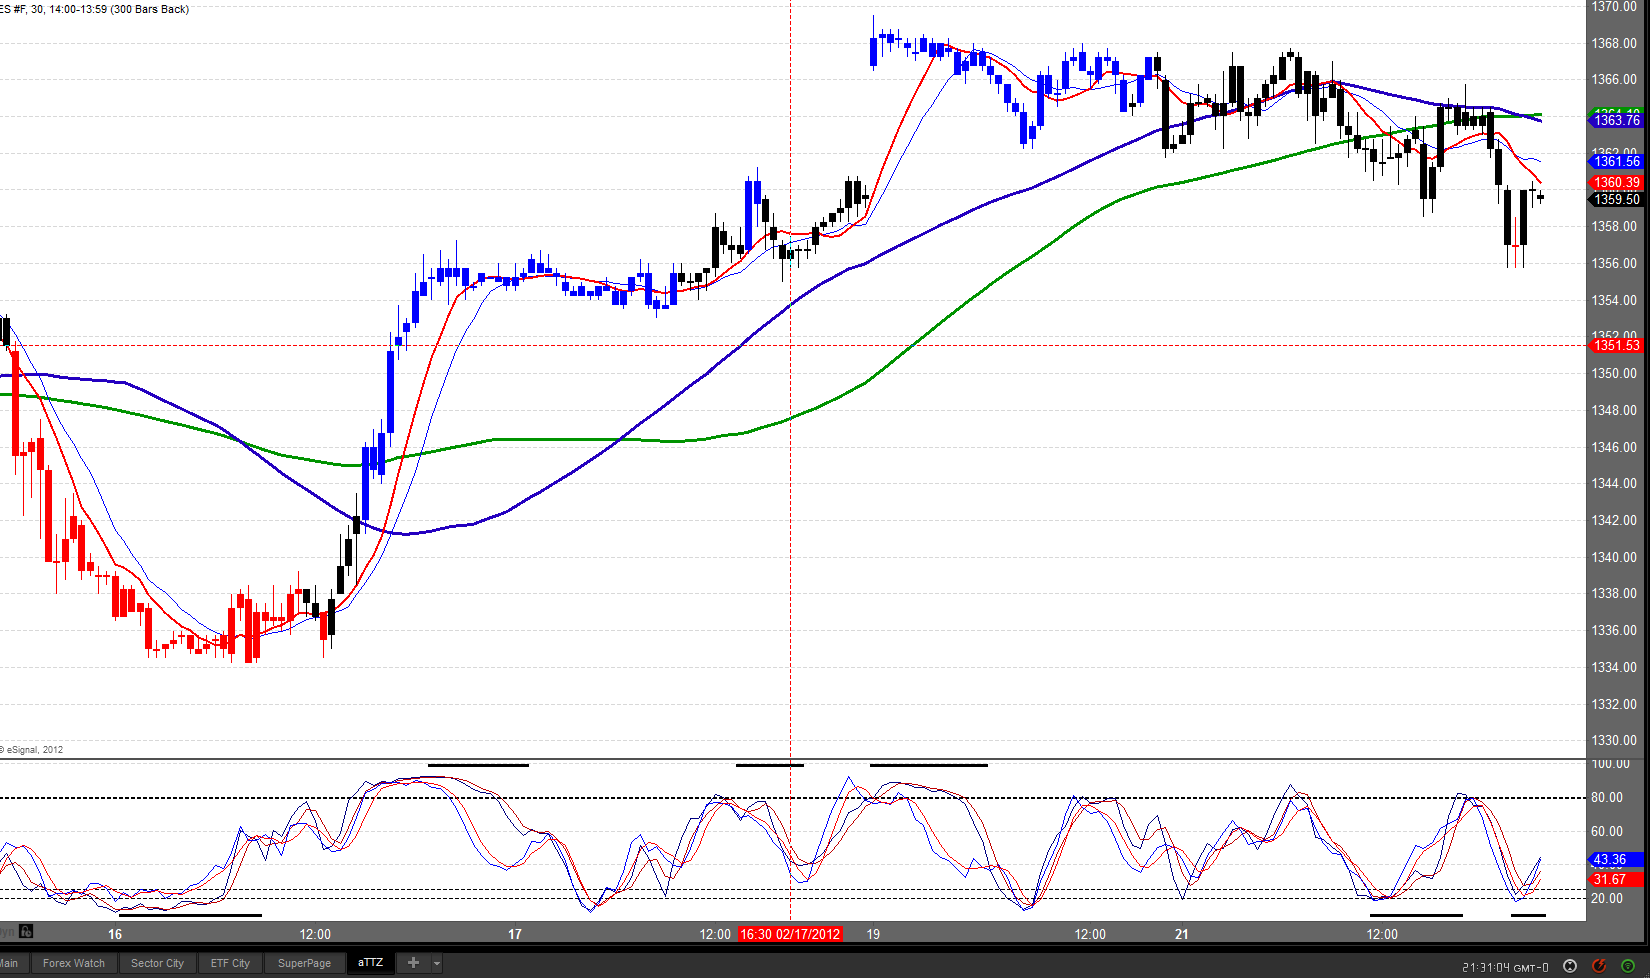The image size is (1650, 978).
Task: Switch to the SuperPage tab
Action: coord(304,963)
